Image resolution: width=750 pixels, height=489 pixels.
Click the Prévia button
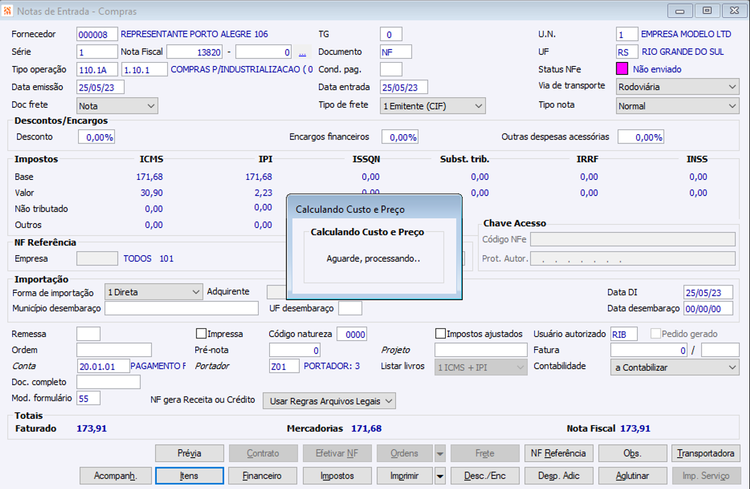tap(189, 453)
